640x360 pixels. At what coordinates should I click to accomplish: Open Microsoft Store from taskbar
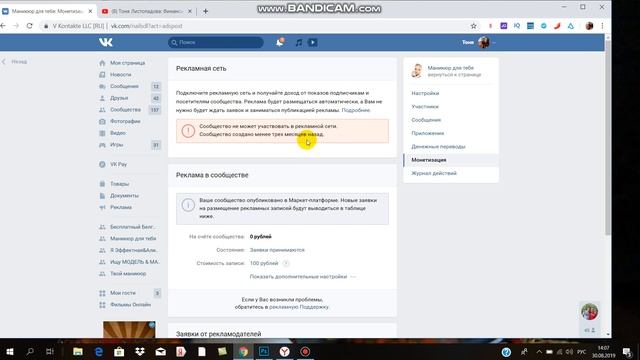[119, 351]
